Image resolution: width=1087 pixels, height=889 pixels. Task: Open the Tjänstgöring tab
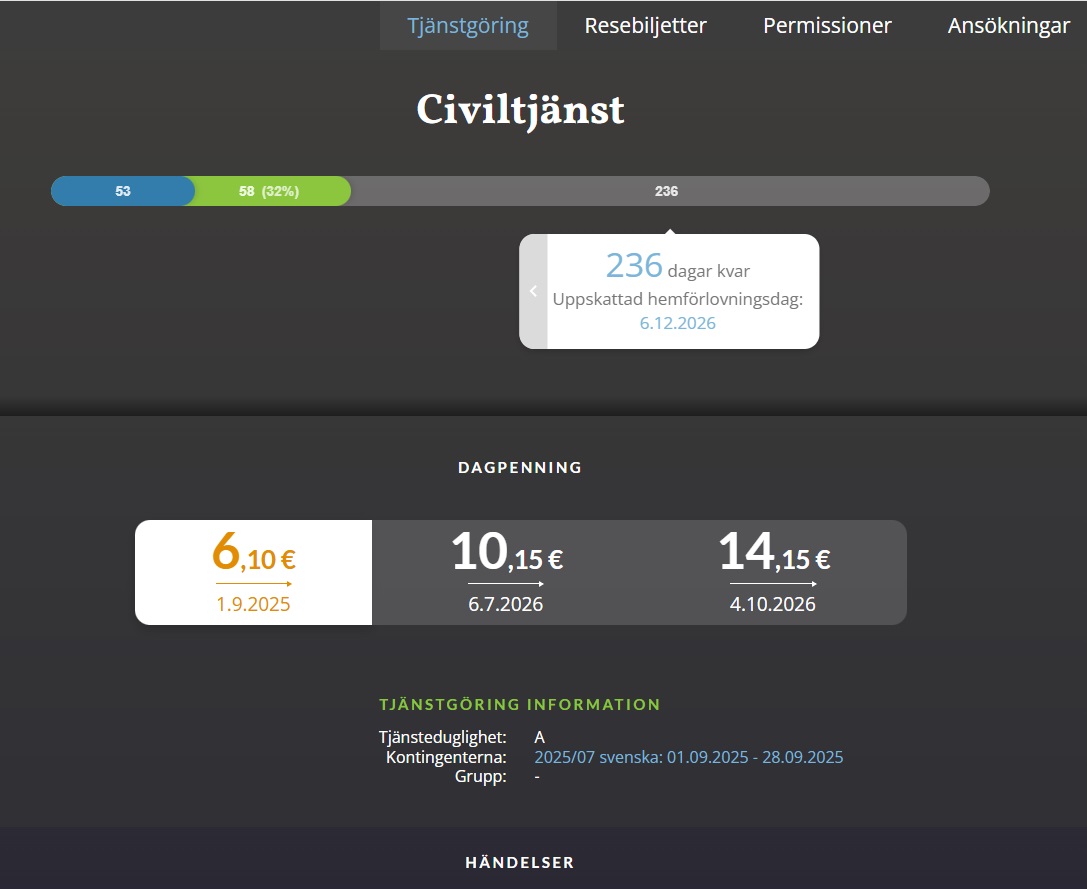pos(468,26)
